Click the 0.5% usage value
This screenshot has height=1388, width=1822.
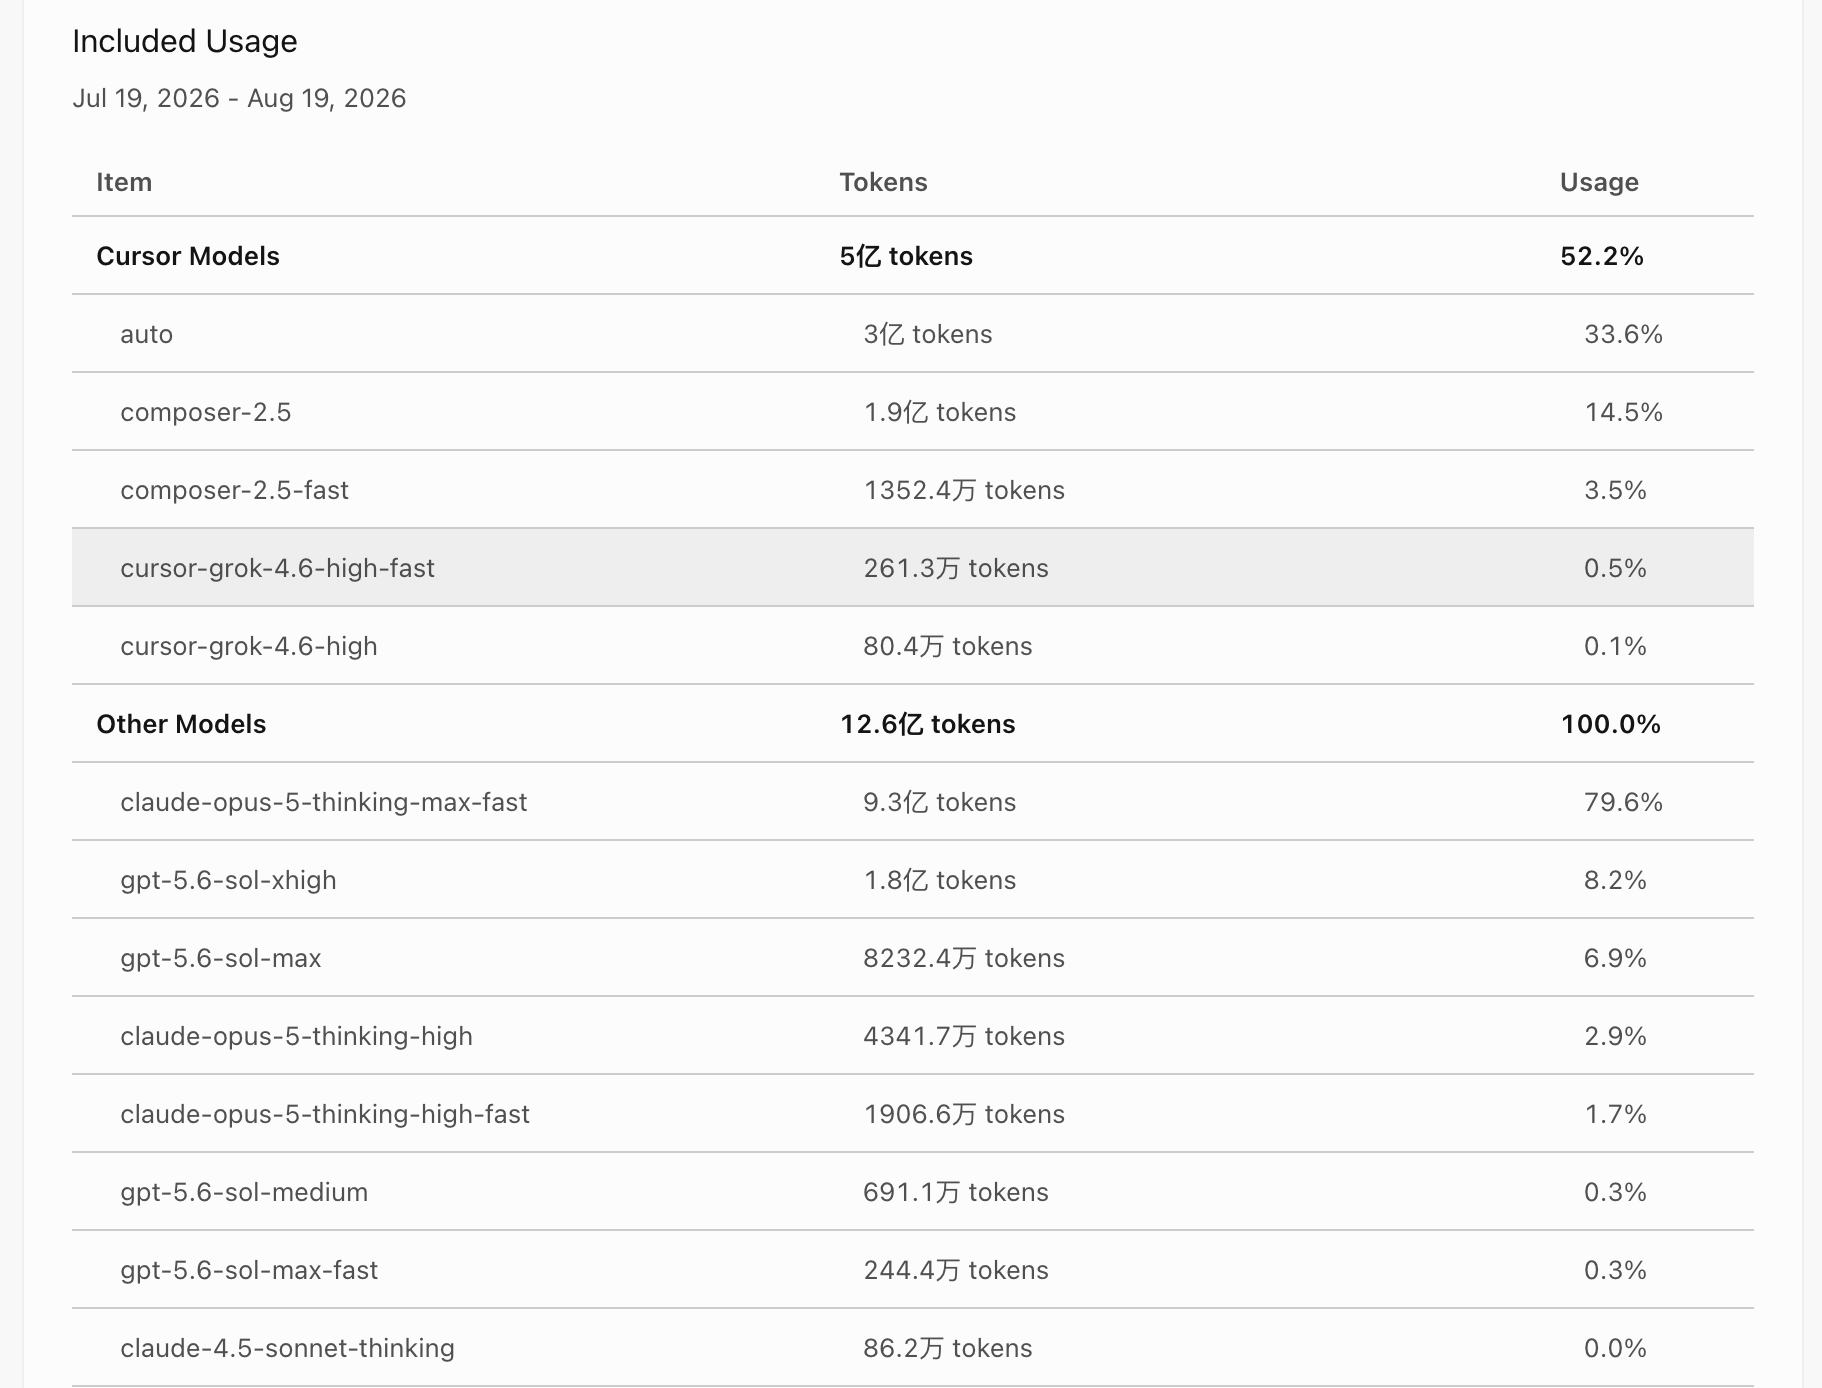[1615, 568]
